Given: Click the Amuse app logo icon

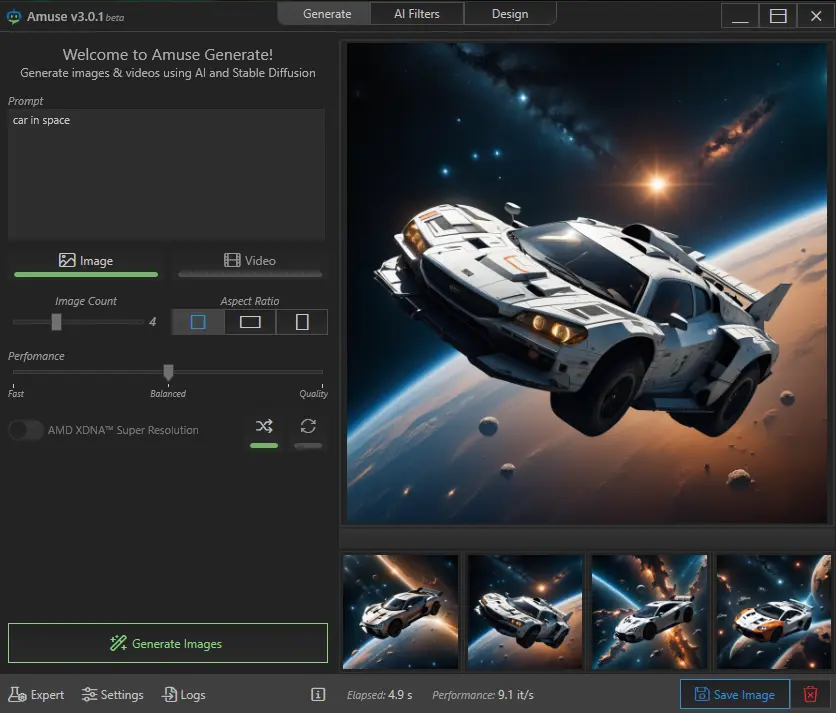Looking at the screenshot, I should point(13,16).
